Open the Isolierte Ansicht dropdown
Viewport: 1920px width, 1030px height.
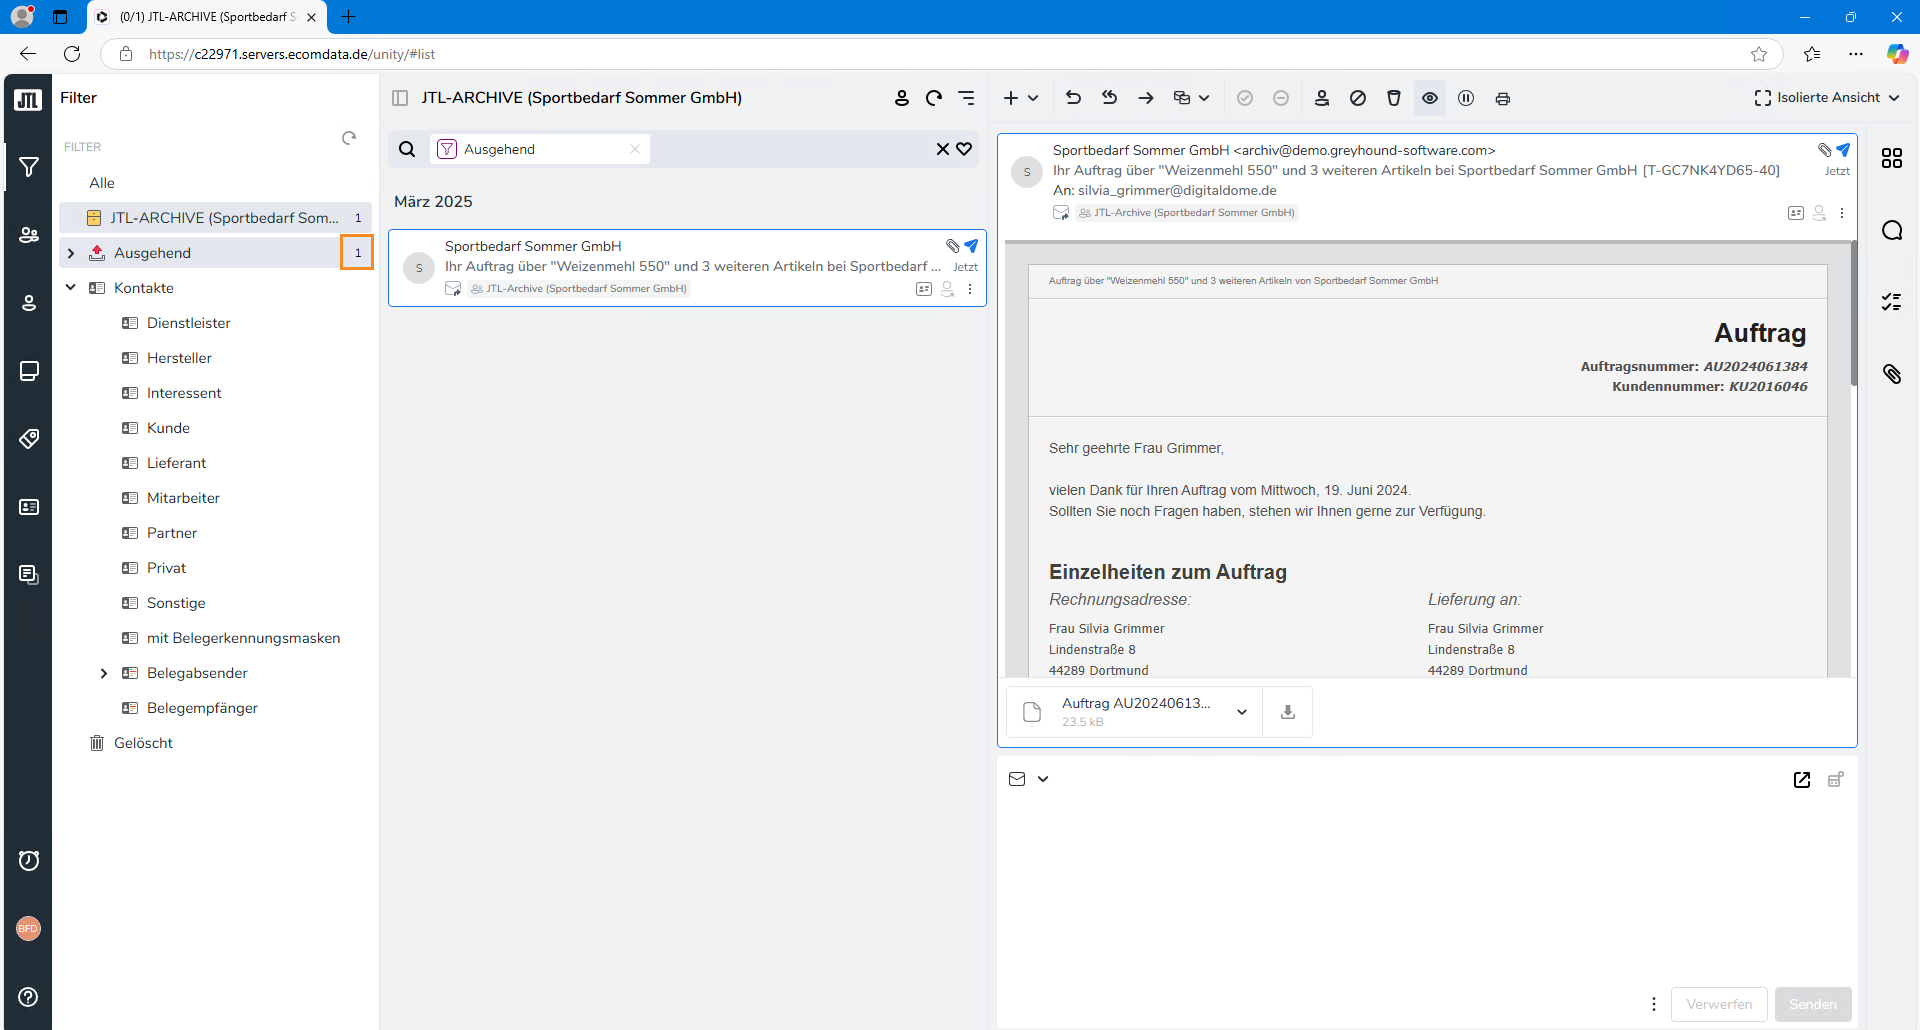coord(1826,98)
